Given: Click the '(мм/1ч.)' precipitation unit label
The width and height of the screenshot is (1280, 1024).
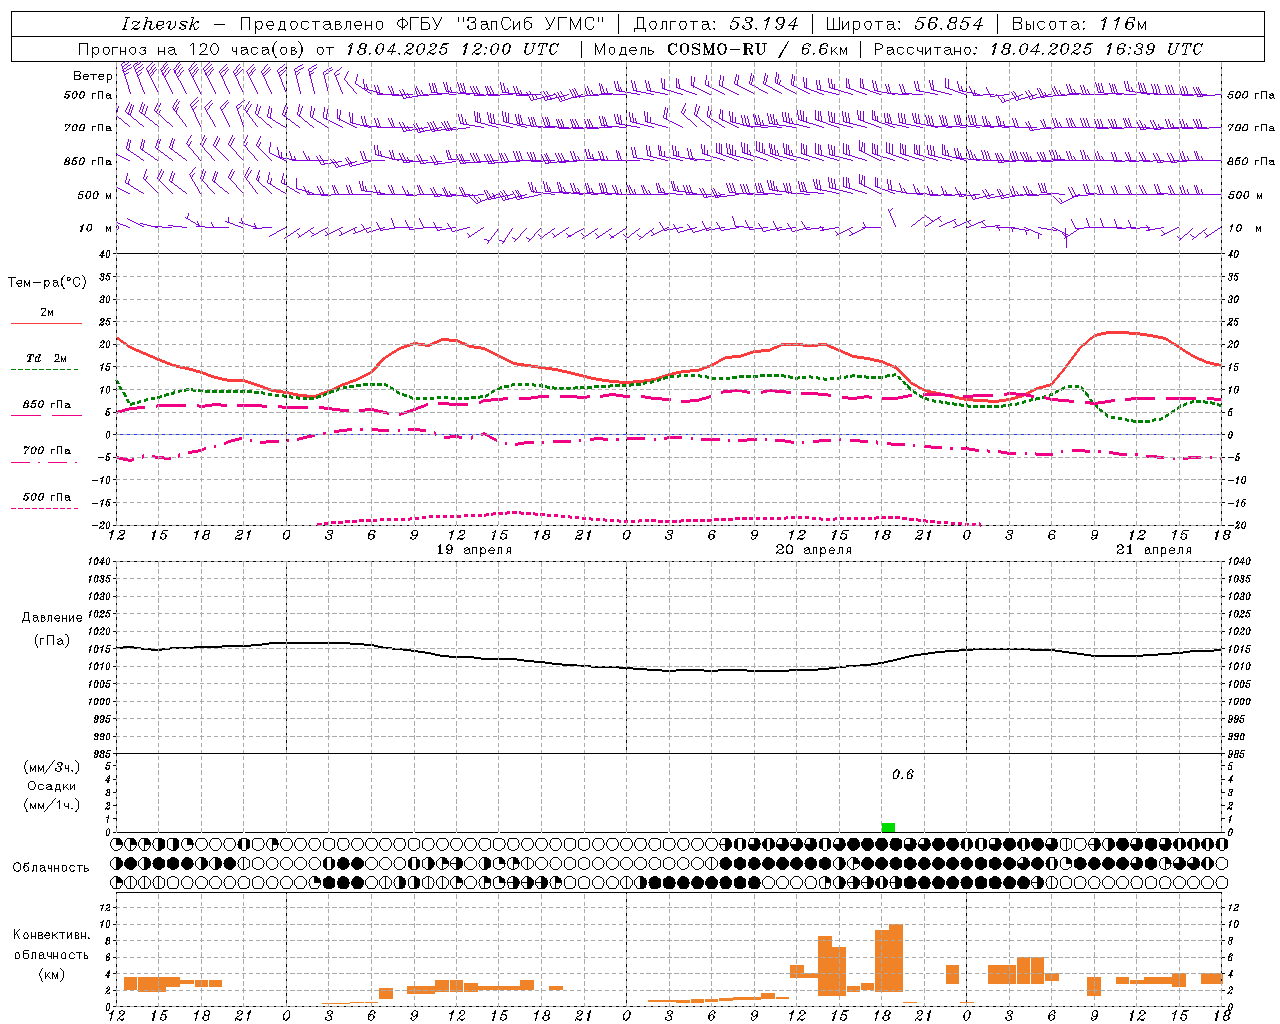Looking at the screenshot, I should (x=52, y=805).
